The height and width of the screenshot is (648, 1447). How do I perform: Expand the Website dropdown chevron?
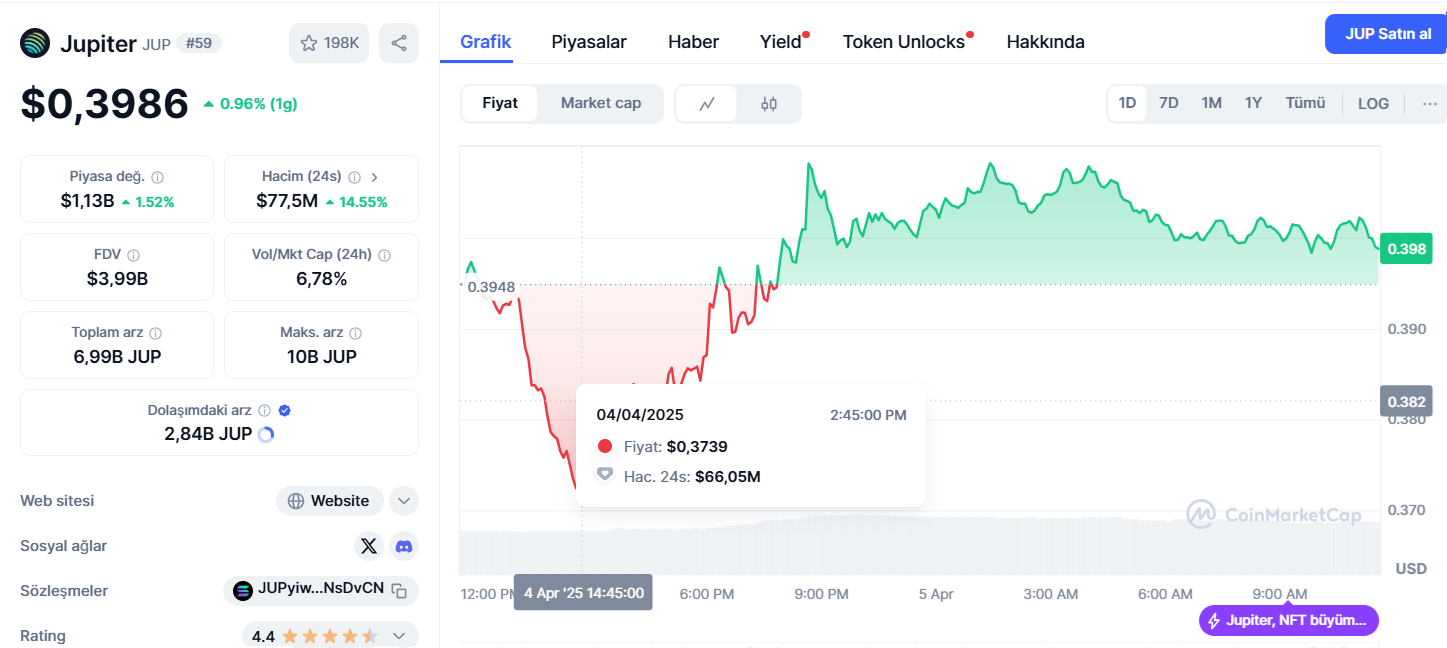[404, 501]
